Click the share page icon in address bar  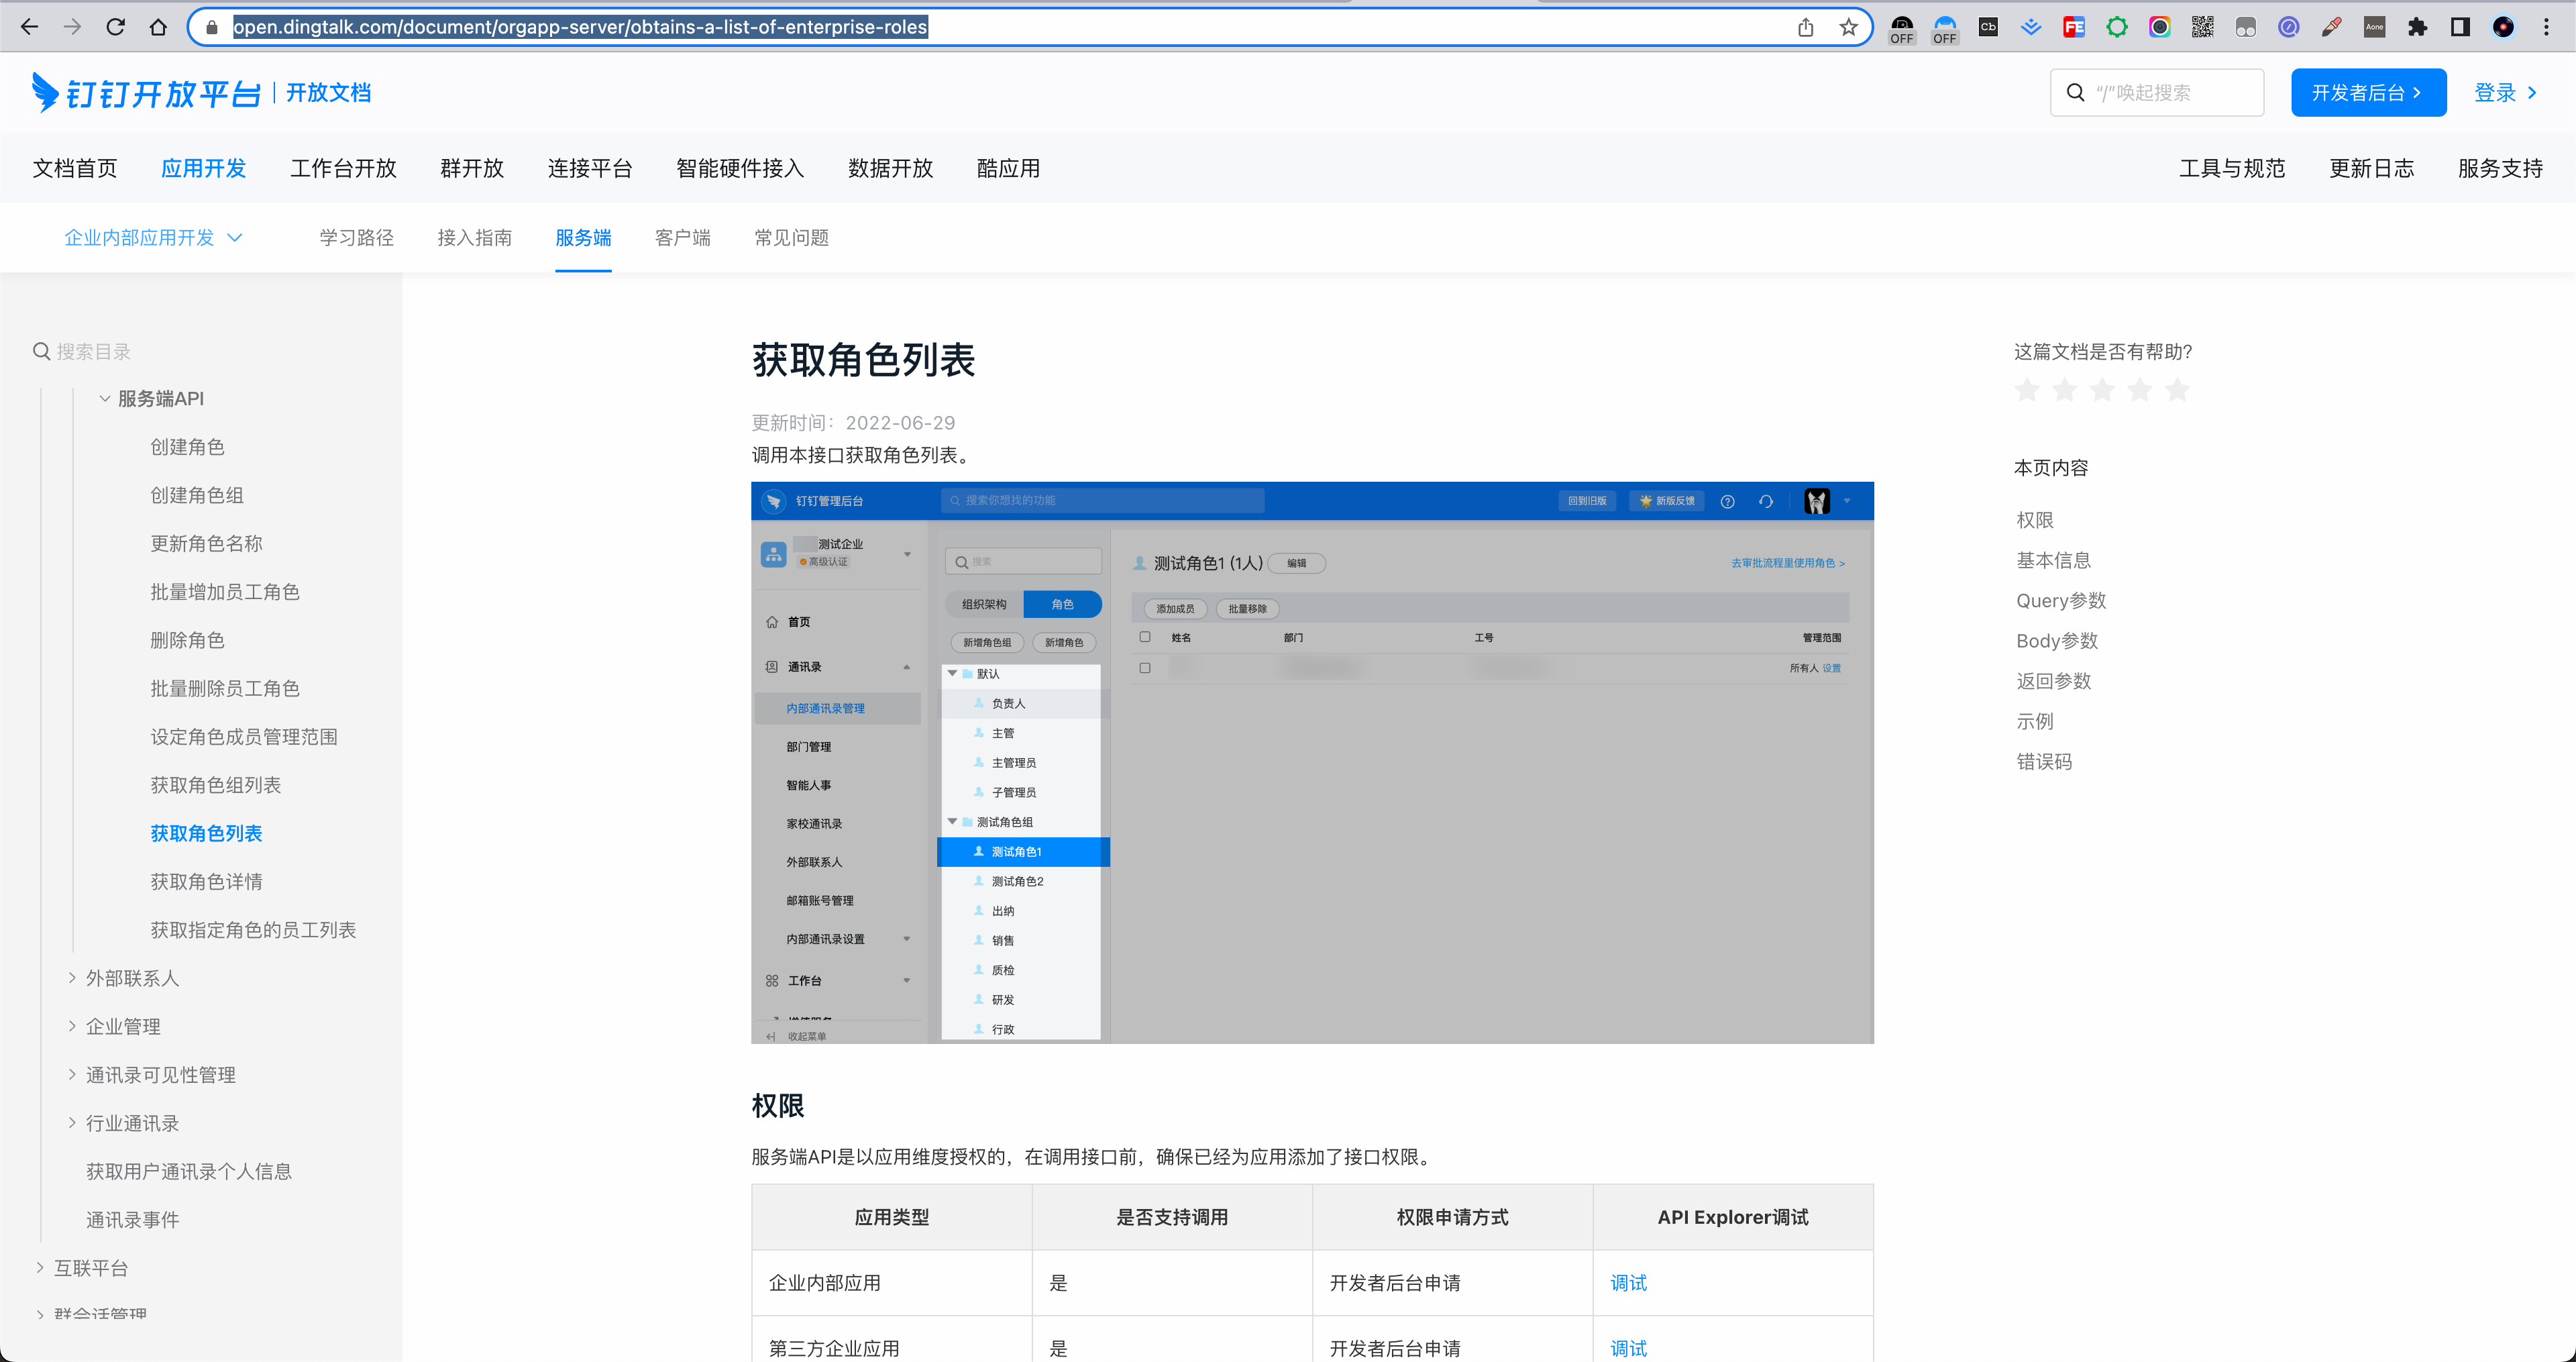click(1806, 27)
